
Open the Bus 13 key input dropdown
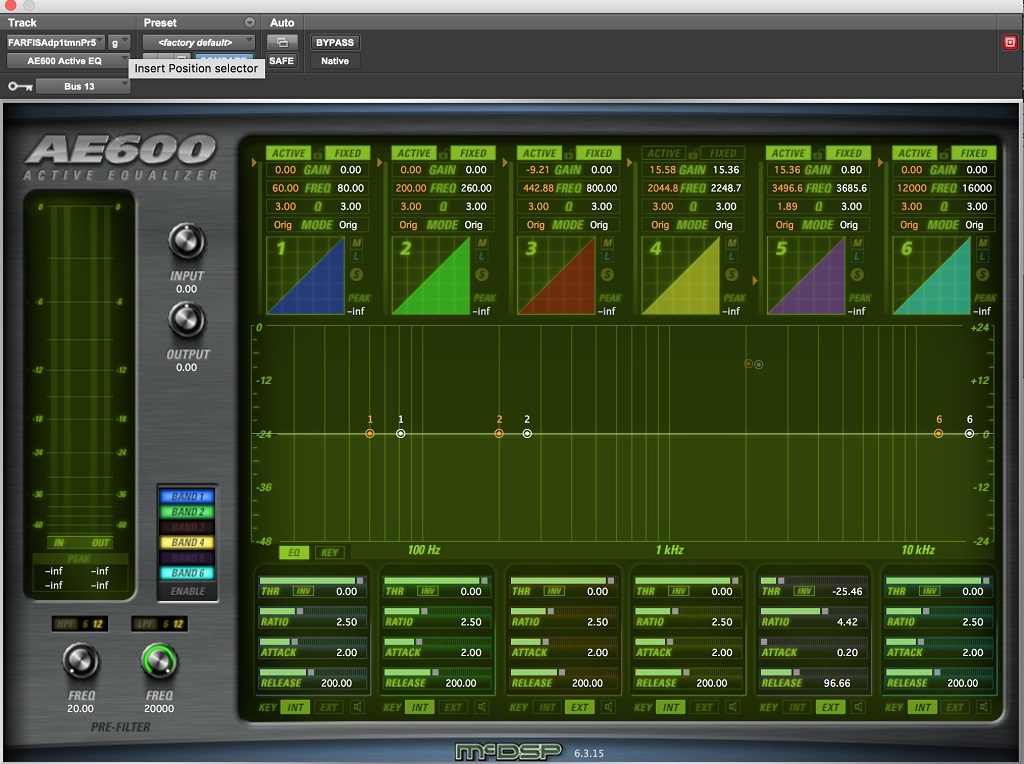[82, 86]
